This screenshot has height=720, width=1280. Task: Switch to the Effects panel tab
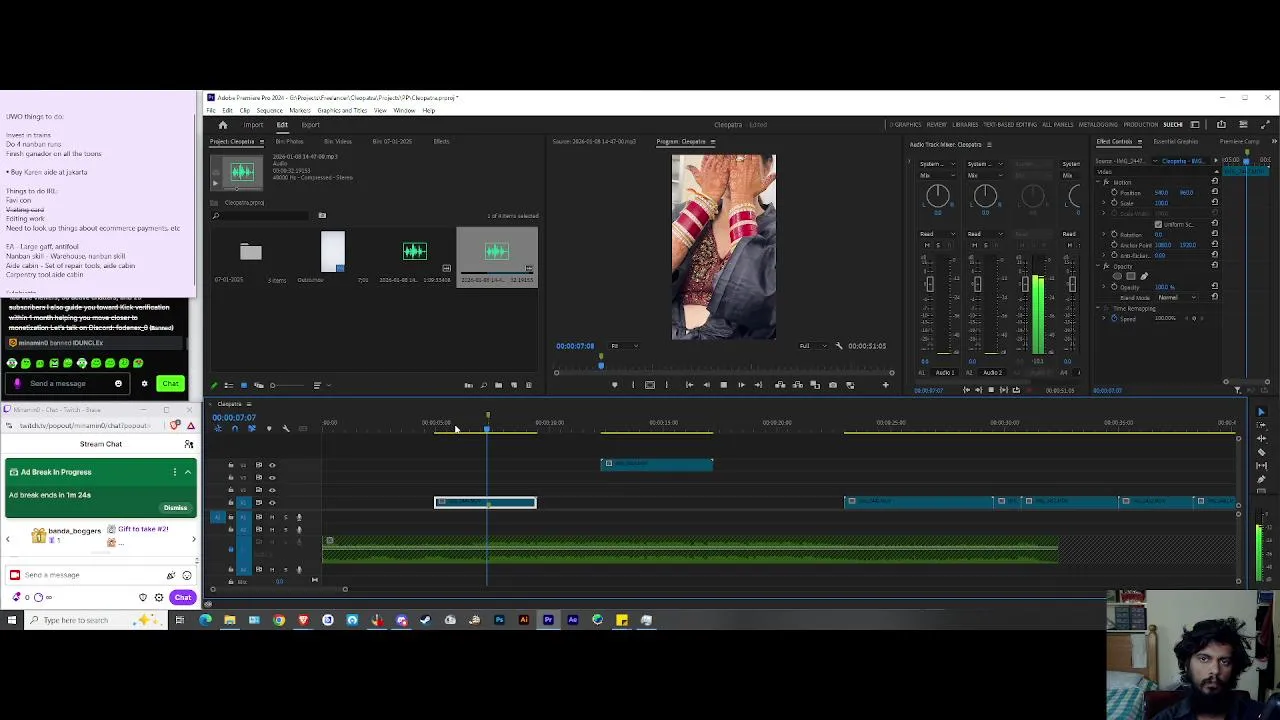coord(441,141)
